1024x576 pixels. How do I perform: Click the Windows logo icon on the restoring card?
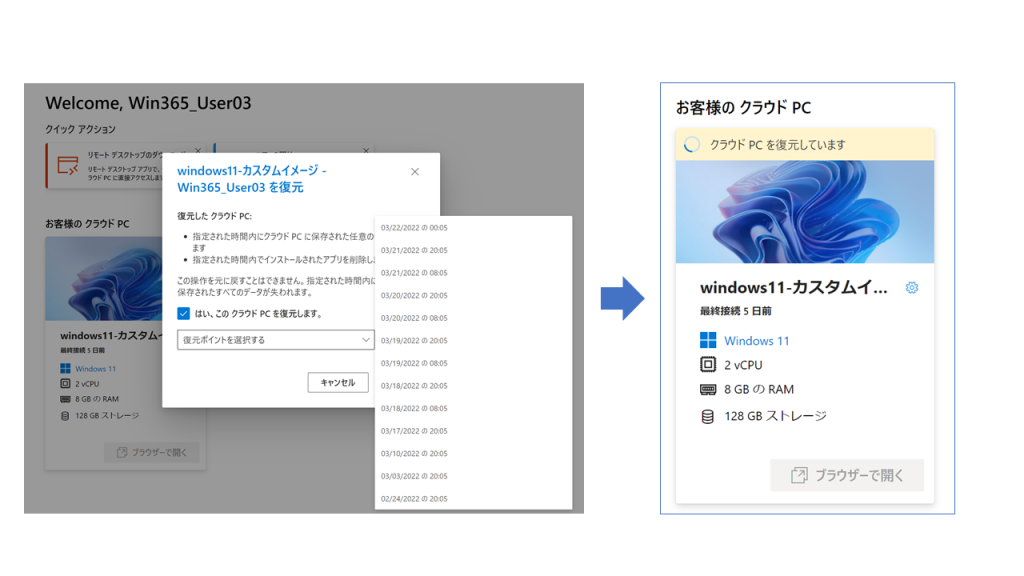point(708,340)
